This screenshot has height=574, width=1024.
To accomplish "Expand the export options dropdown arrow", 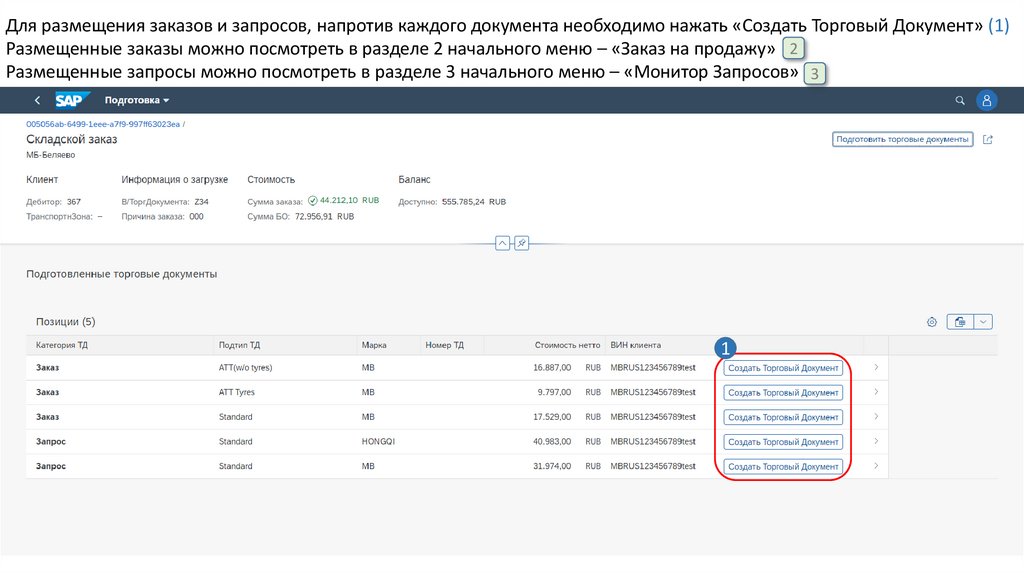I will click(984, 322).
